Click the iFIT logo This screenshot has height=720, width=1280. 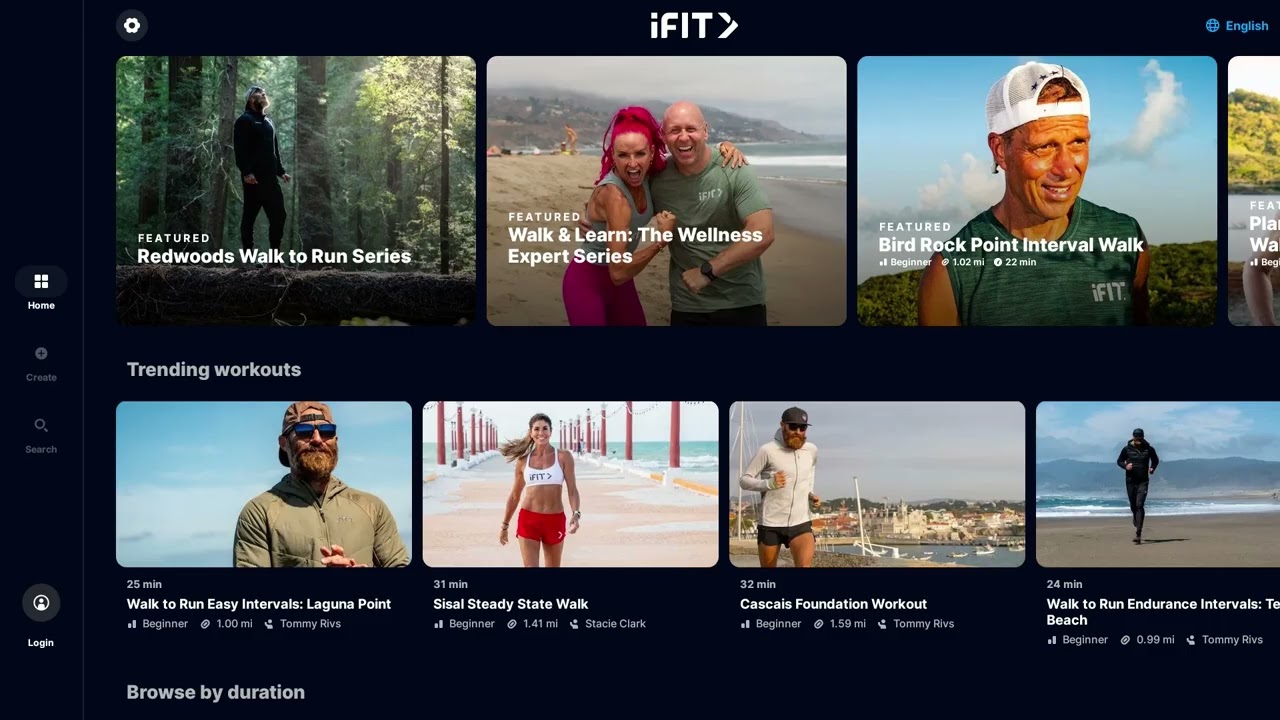click(694, 26)
